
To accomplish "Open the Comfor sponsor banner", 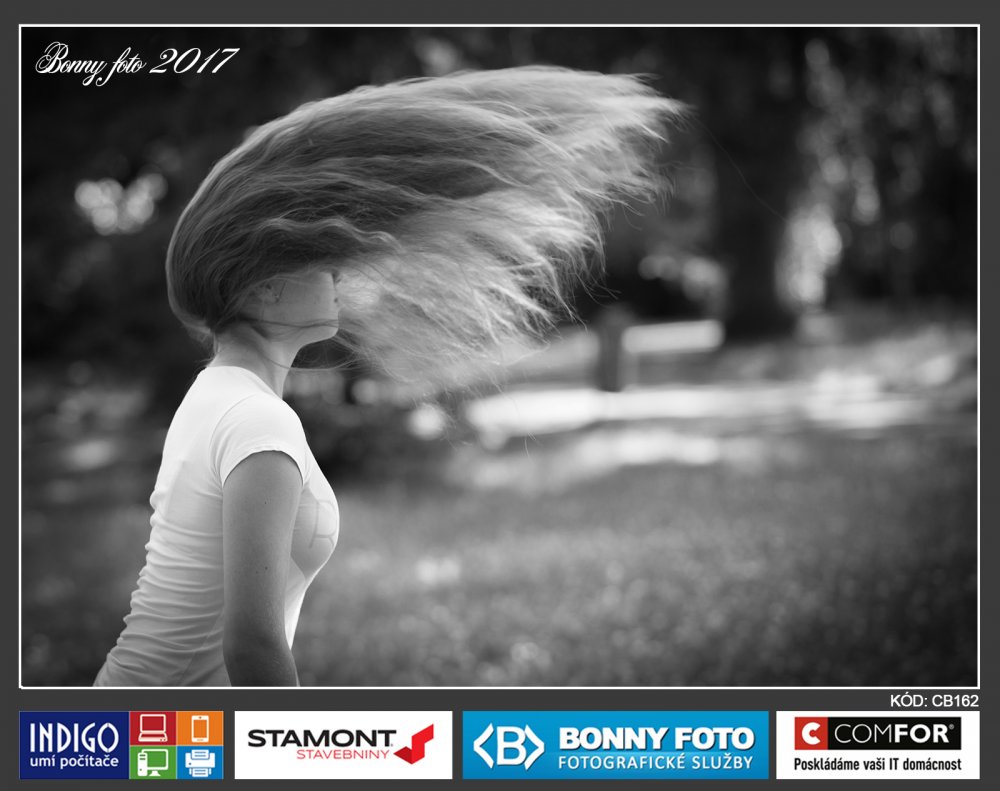I will click(x=878, y=745).
